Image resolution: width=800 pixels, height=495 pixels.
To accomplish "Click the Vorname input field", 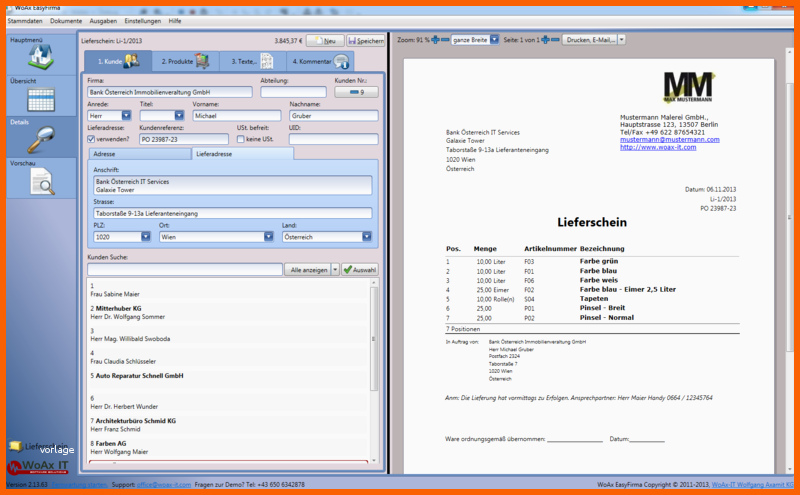I will pos(237,116).
